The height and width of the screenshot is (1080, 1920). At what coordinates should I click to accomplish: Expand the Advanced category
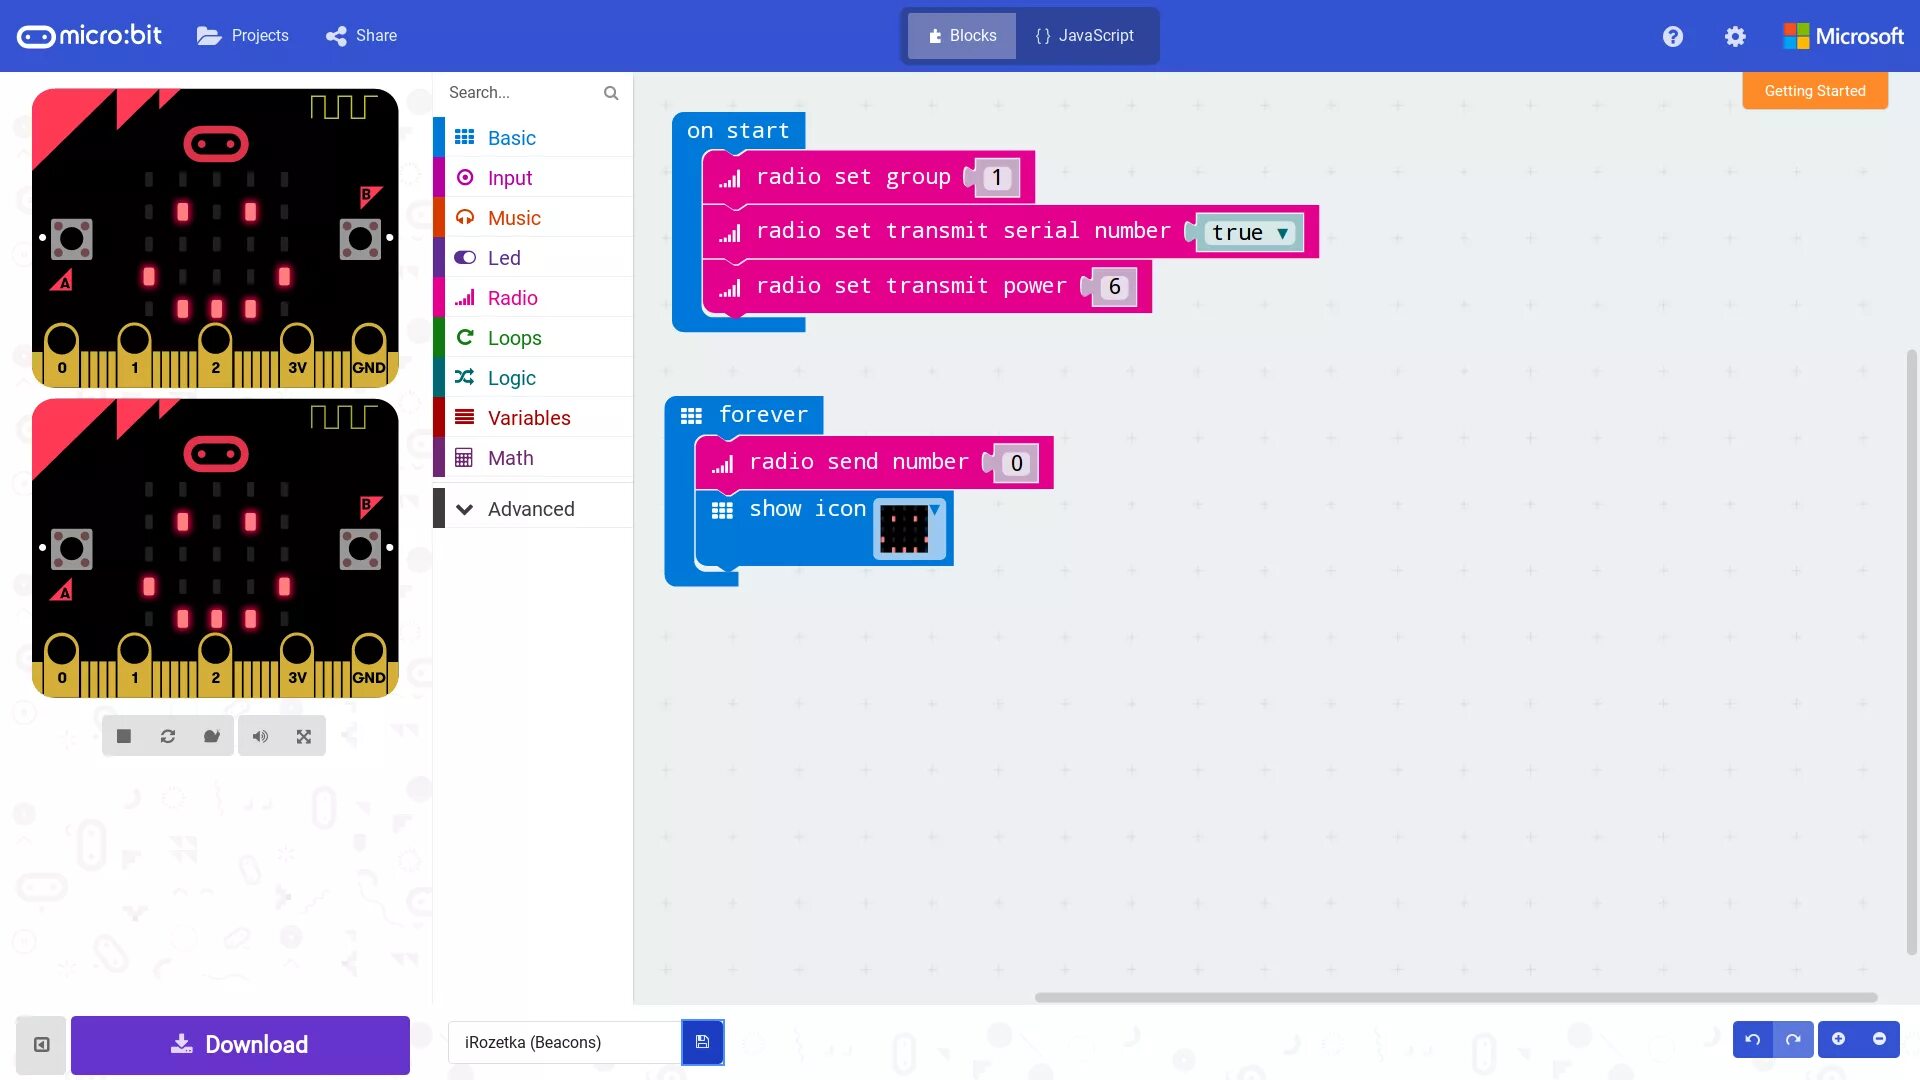click(531, 508)
